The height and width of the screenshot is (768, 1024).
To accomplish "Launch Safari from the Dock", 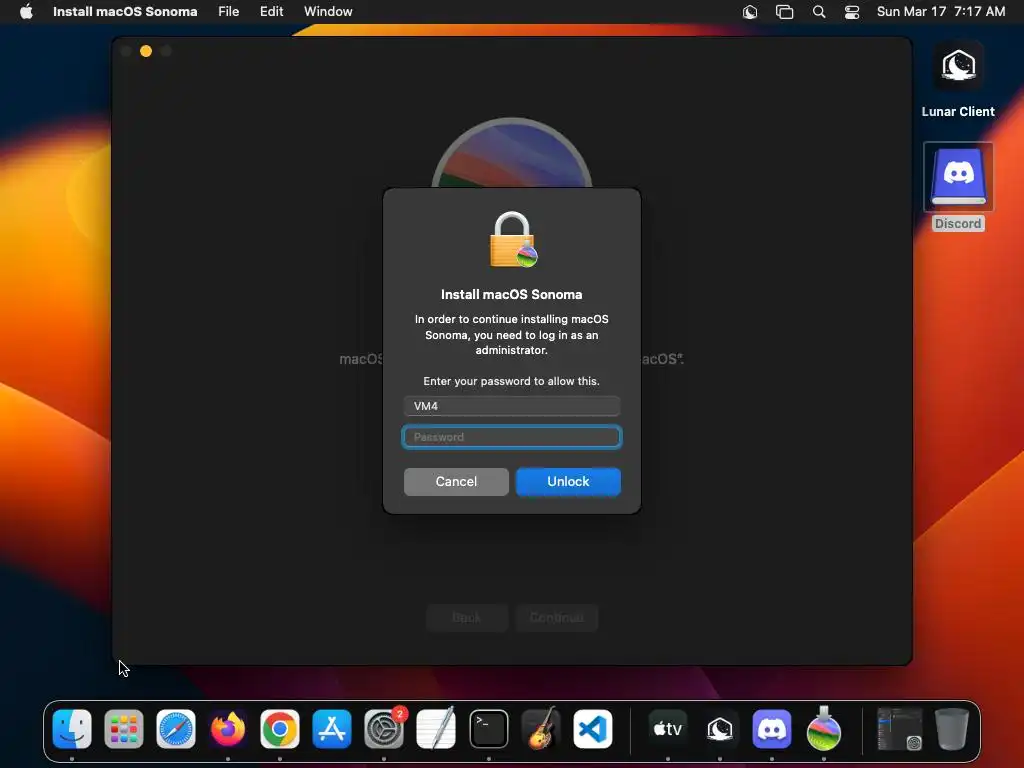I will 176,729.
